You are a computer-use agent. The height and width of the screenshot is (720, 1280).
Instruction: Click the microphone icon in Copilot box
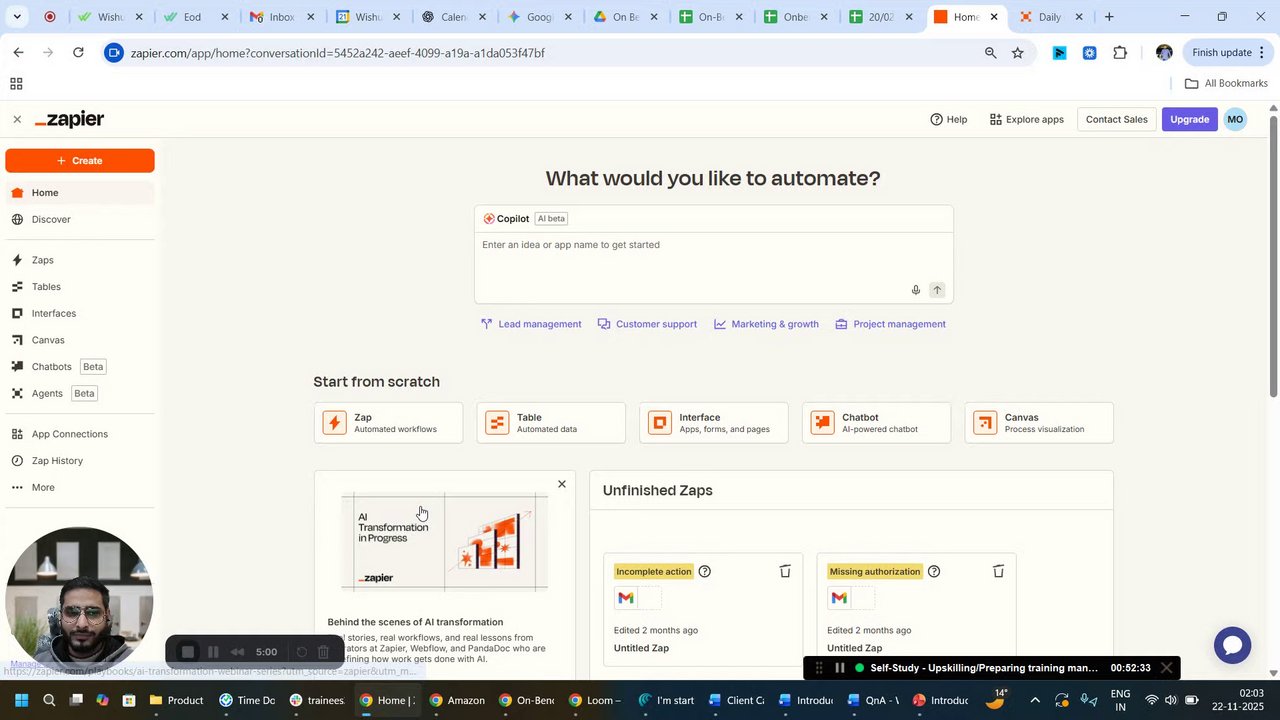[915, 290]
